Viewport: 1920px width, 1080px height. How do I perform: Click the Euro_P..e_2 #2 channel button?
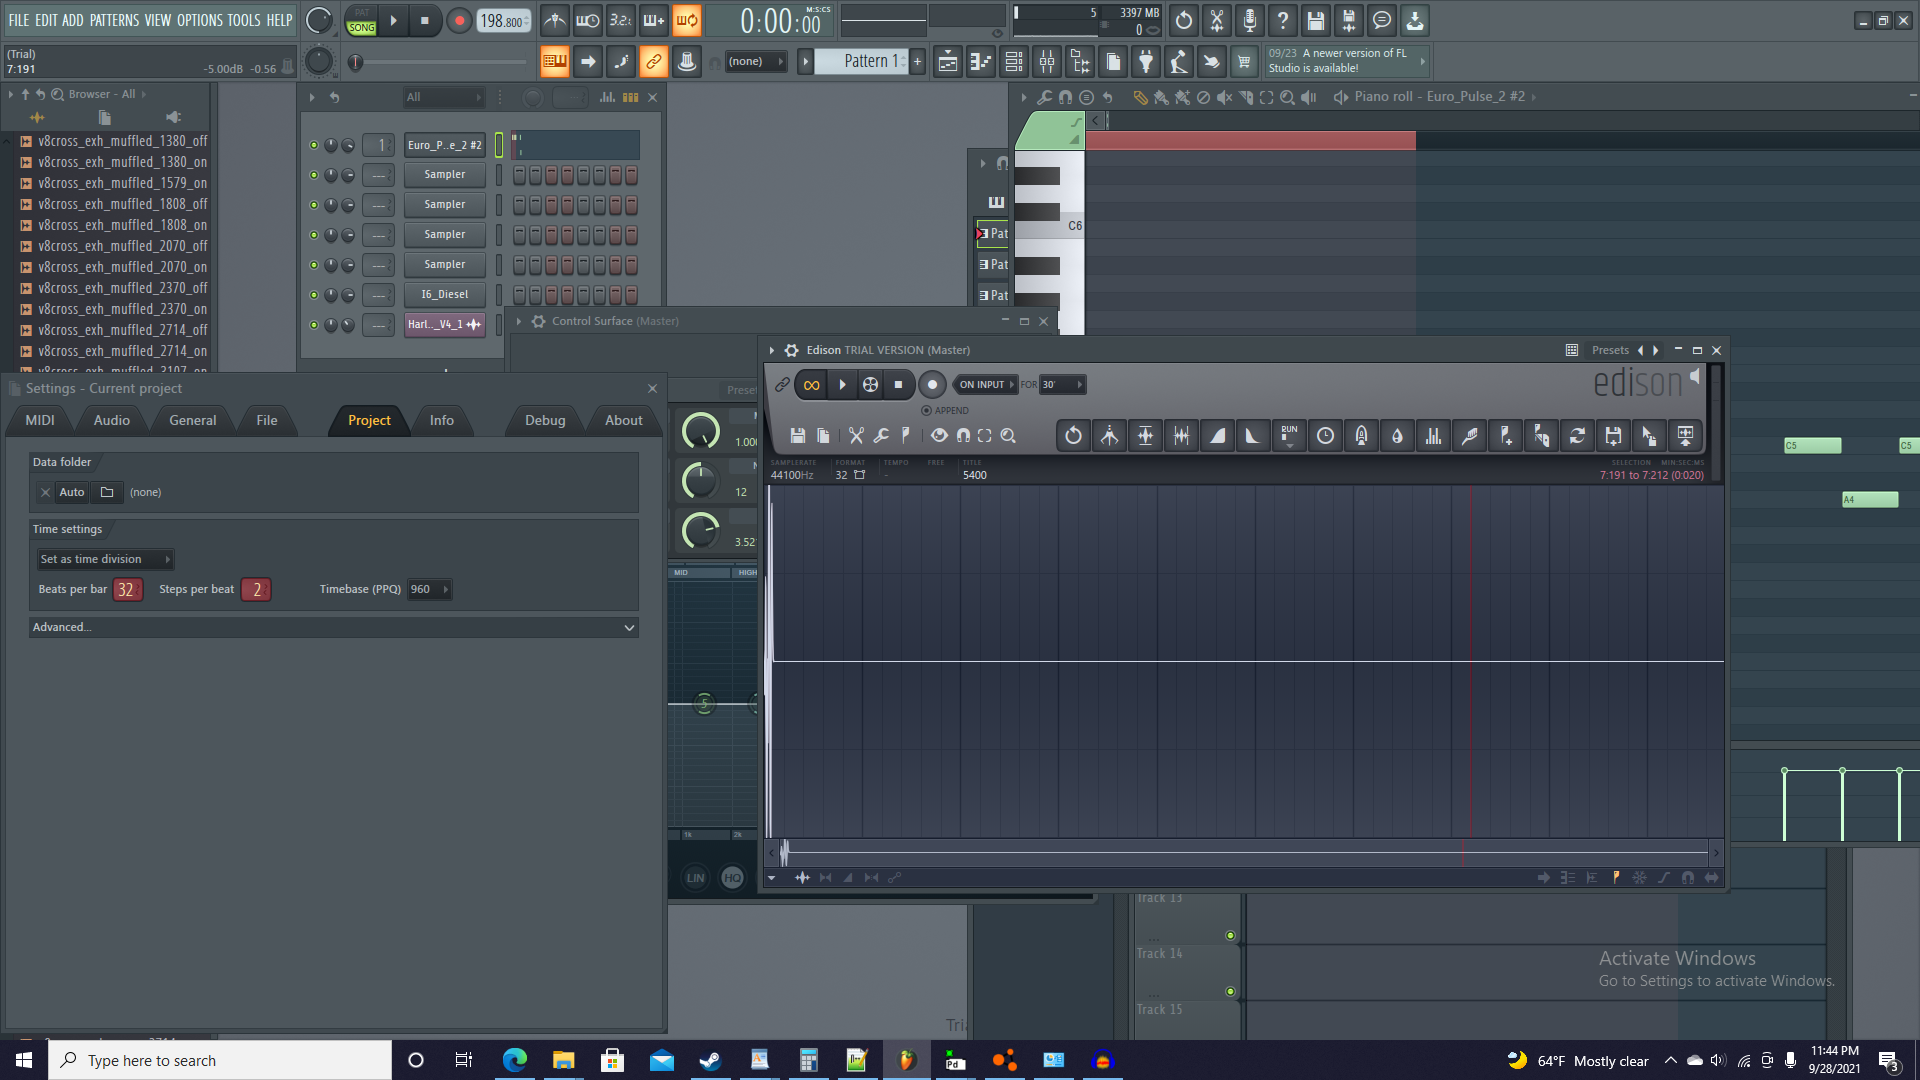[x=445, y=145]
